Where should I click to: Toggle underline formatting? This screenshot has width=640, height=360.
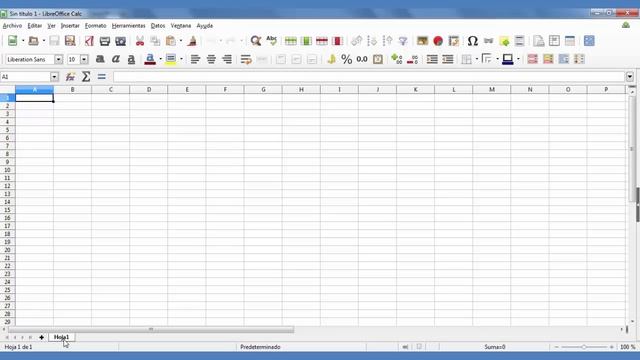point(131,60)
